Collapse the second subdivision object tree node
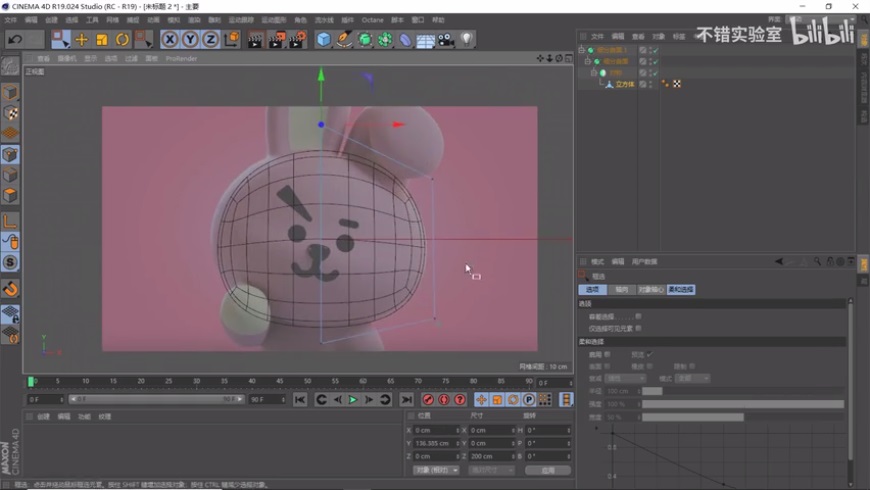This screenshot has width=870, height=490. 588,62
